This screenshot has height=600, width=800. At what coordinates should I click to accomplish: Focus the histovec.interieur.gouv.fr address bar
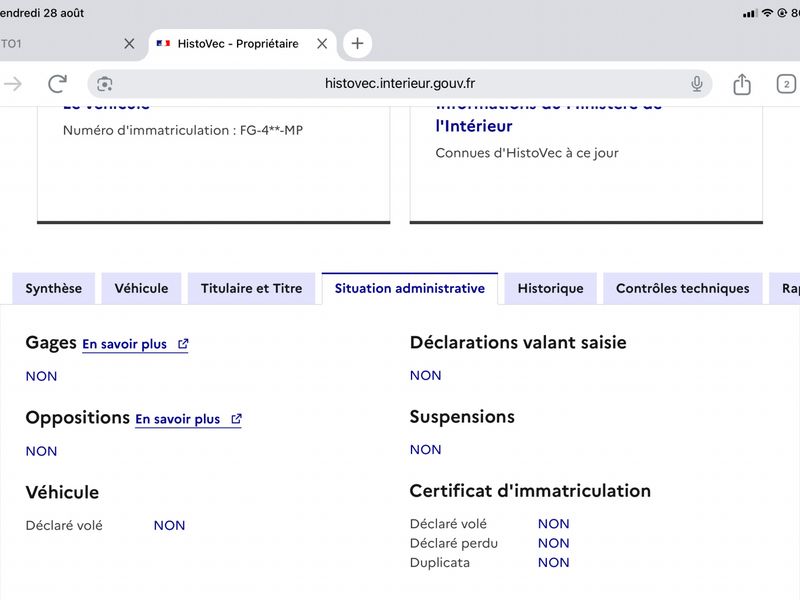click(x=399, y=84)
